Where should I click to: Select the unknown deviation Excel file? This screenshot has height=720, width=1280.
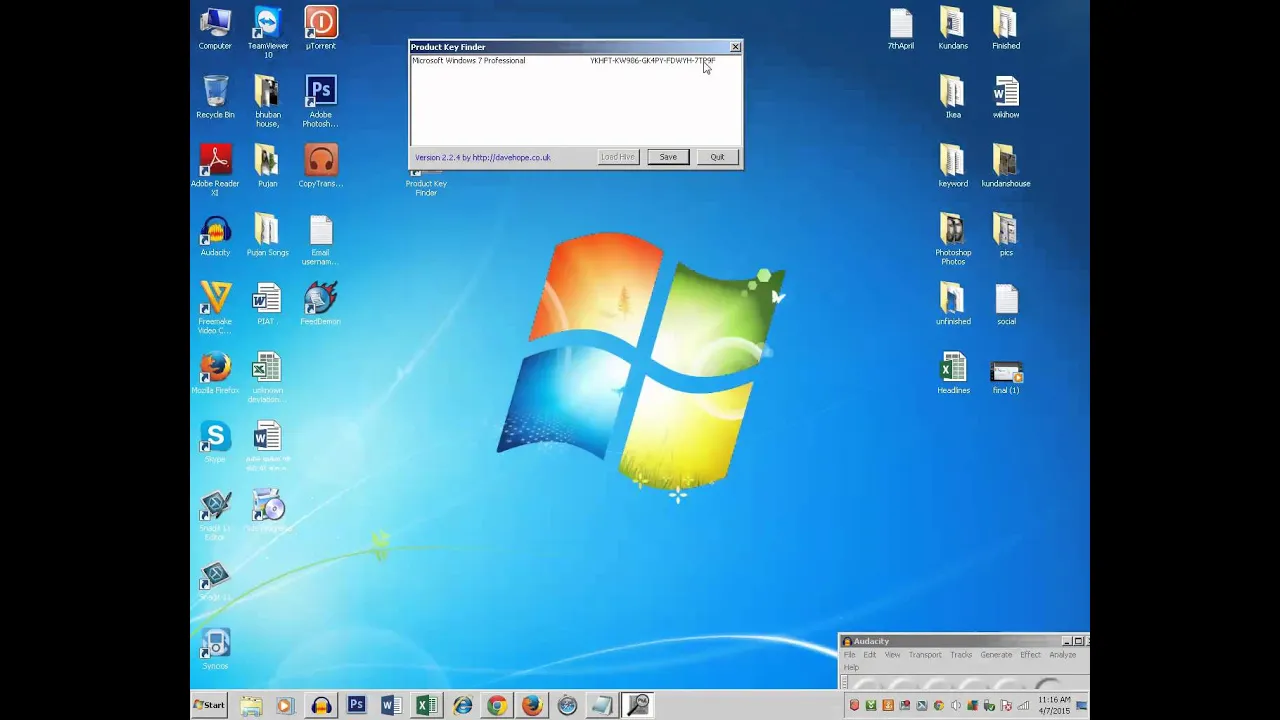267,378
